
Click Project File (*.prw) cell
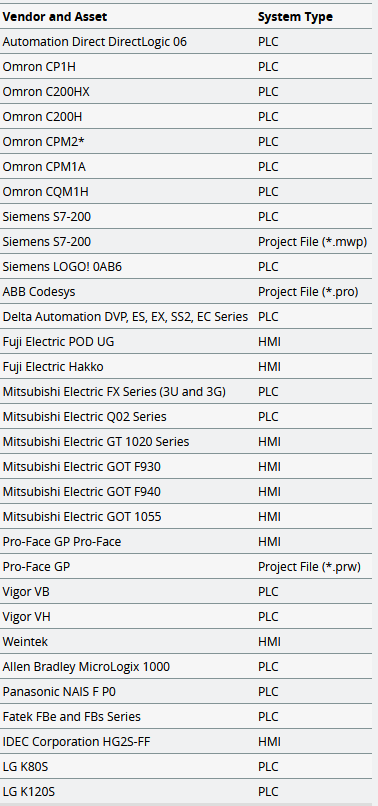(309, 567)
